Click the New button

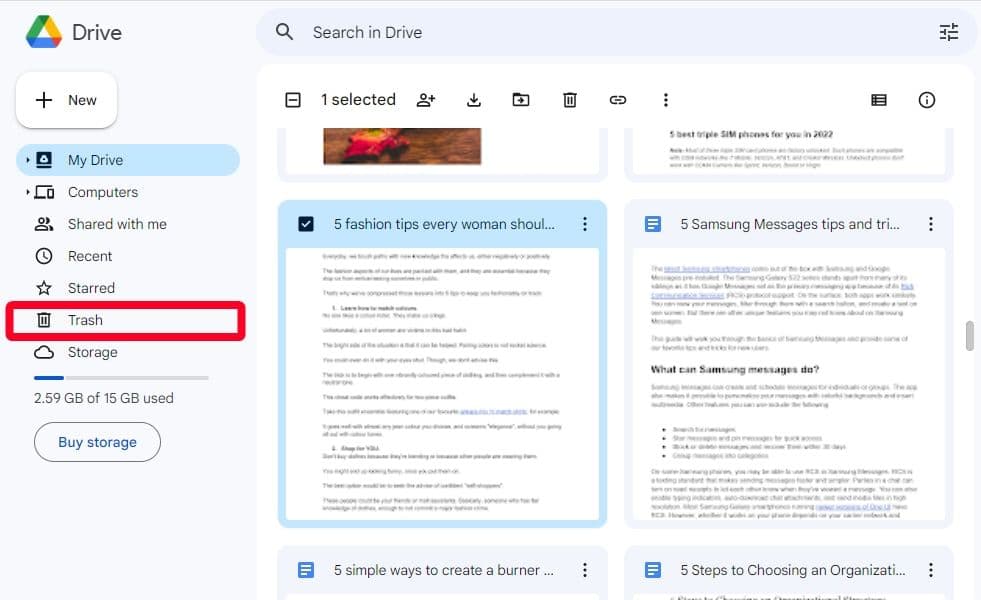[x=66, y=100]
